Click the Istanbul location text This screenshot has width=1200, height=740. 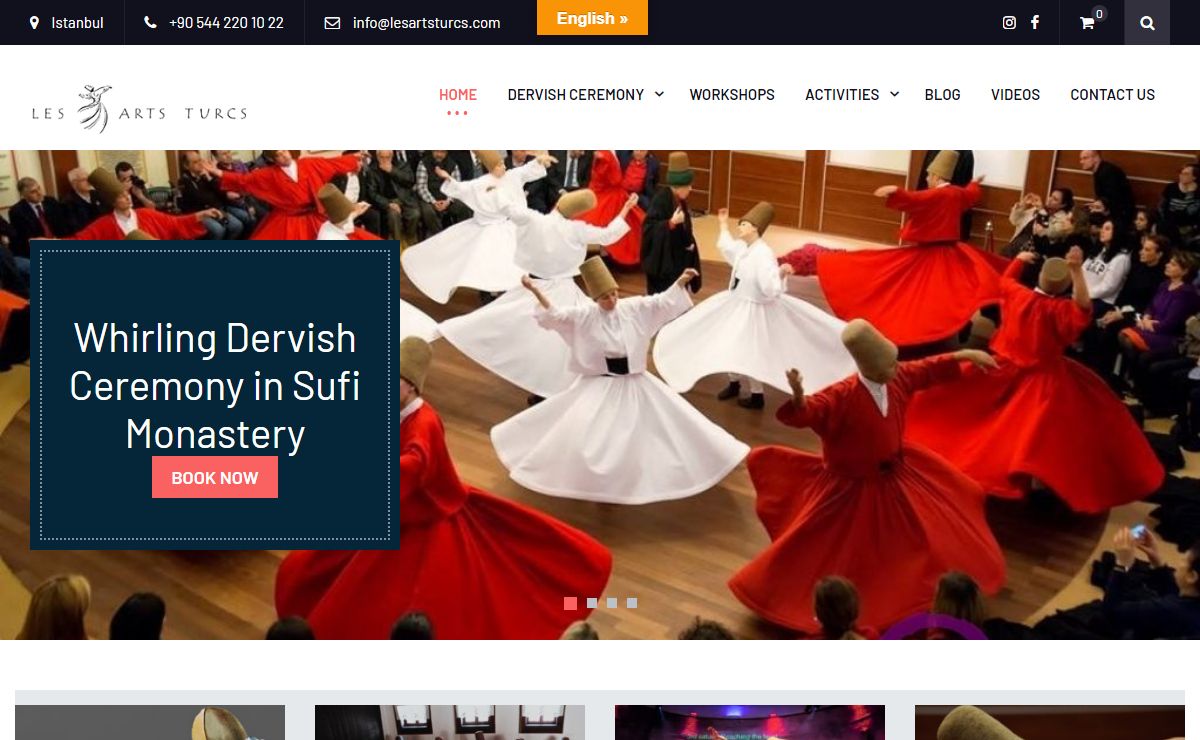(x=77, y=22)
